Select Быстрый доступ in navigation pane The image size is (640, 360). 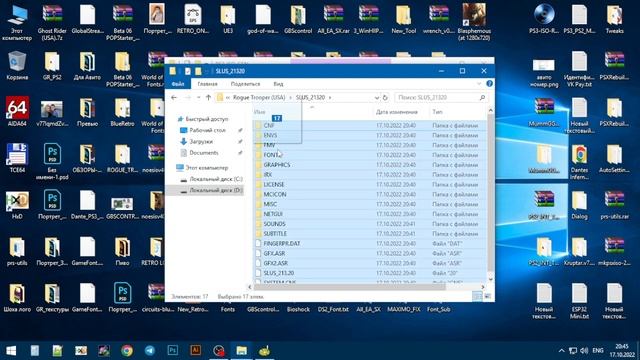[207, 119]
